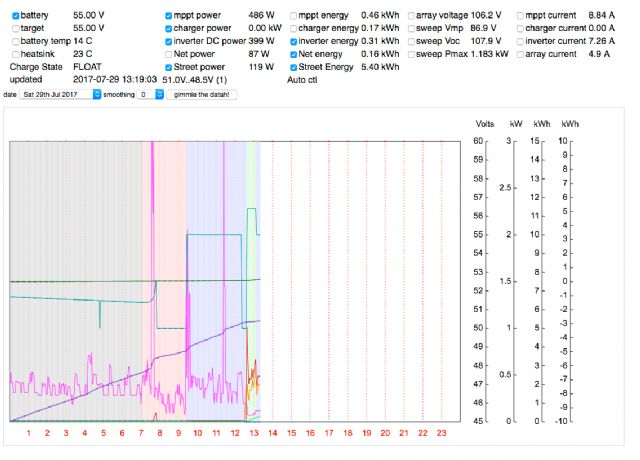Uncheck the battery voltage checkbox

click(x=15, y=17)
